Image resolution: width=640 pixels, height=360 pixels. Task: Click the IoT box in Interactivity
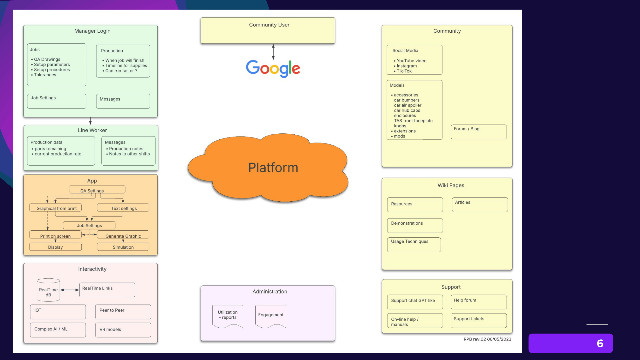58,311
